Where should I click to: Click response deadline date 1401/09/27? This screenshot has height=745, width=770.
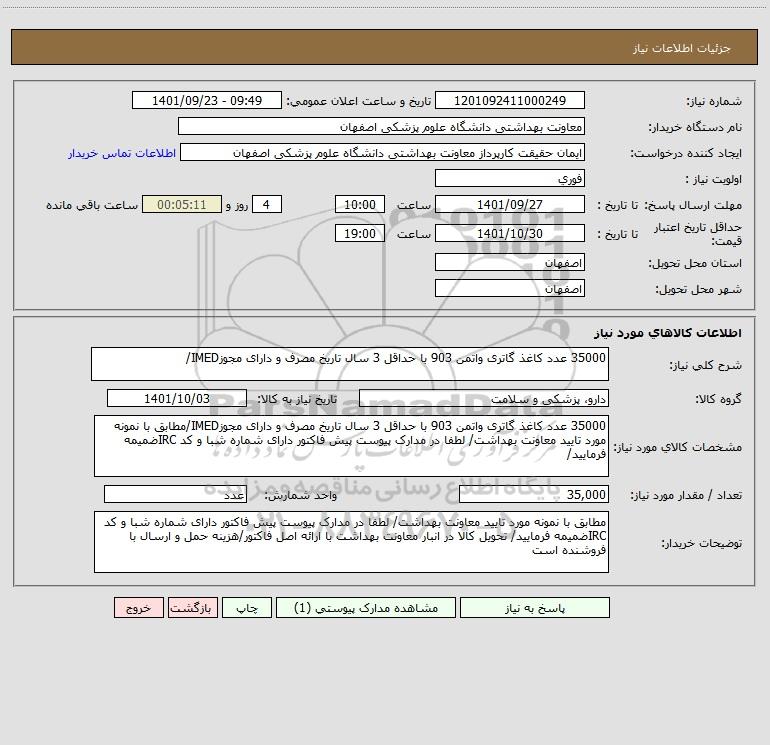(x=510, y=204)
